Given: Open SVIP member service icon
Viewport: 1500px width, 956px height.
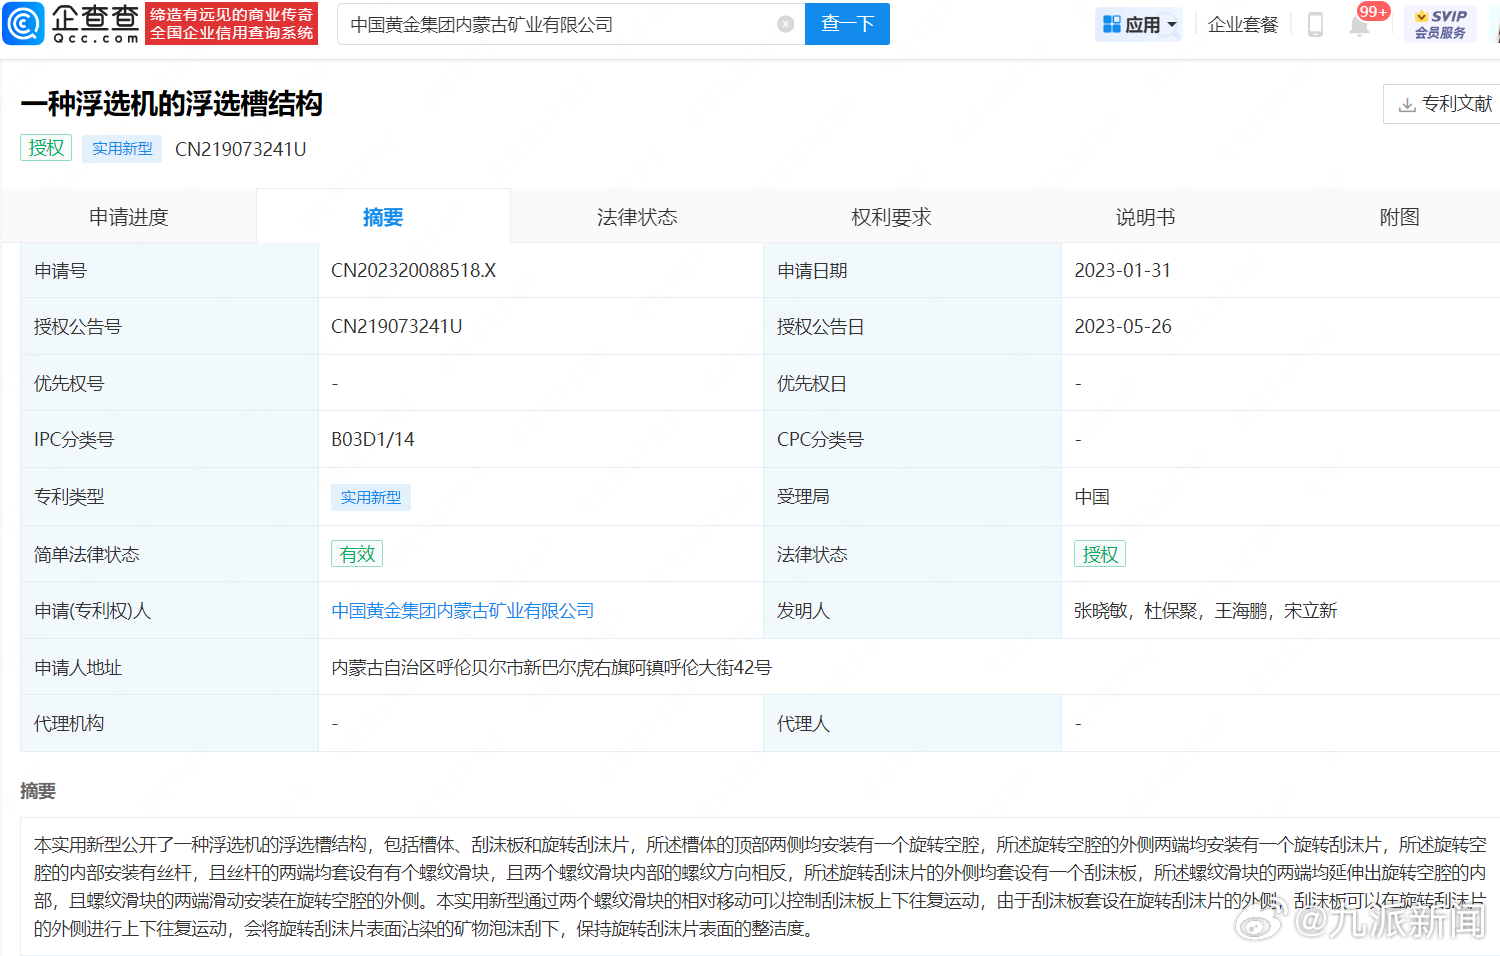Looking at the screenshot, I should pyautogui.click(x=1440, y=24).
